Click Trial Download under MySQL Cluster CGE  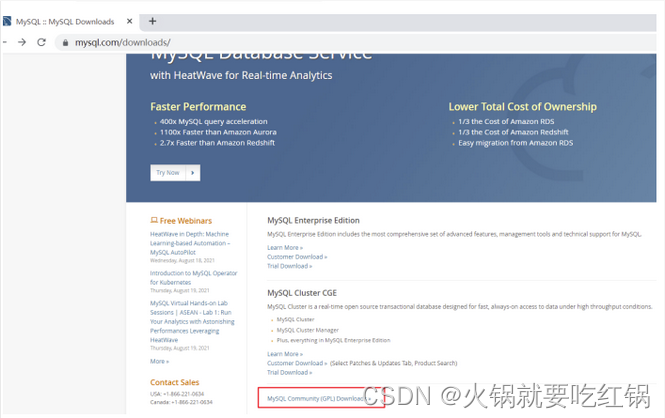point(289,372)
